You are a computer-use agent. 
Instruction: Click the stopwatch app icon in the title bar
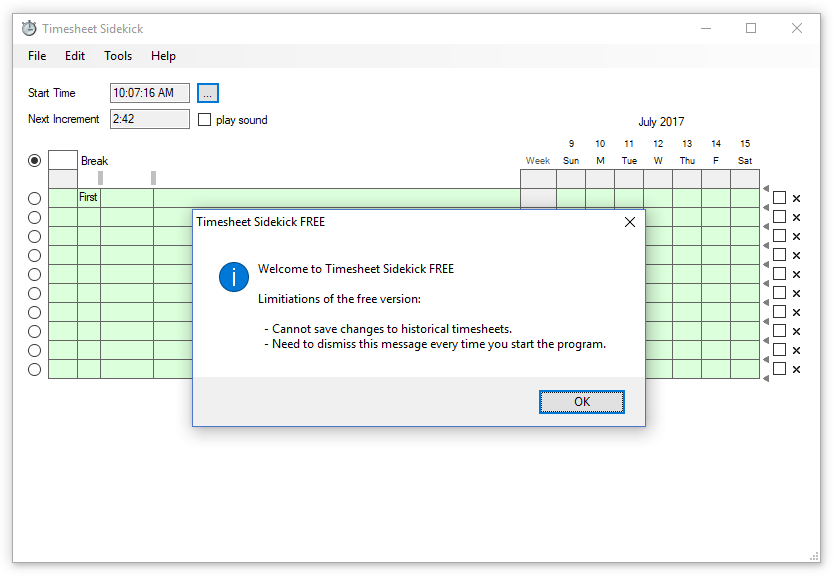(29, 28)
